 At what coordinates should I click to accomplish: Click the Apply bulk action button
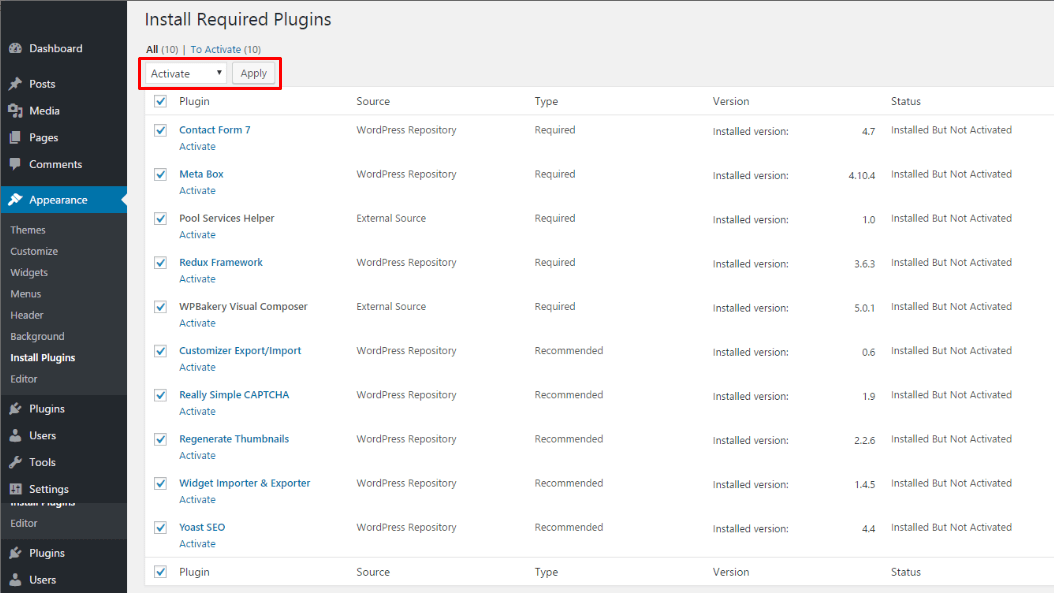[x=253, y=73]
